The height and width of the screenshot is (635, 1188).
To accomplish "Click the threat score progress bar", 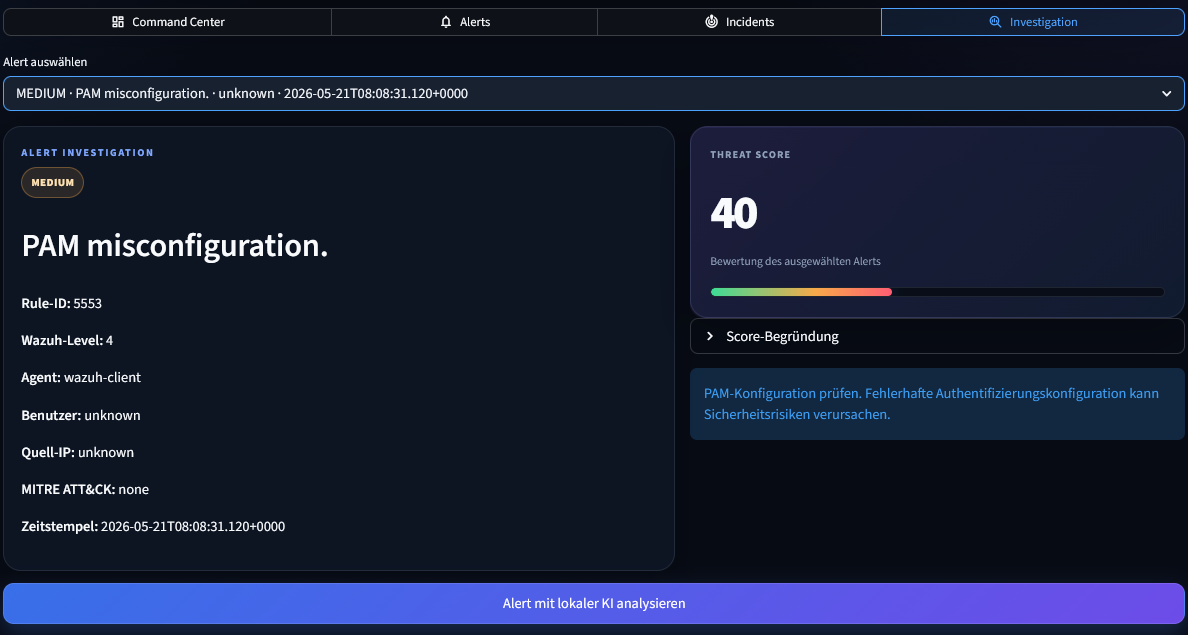I will (x=937, y=292).
